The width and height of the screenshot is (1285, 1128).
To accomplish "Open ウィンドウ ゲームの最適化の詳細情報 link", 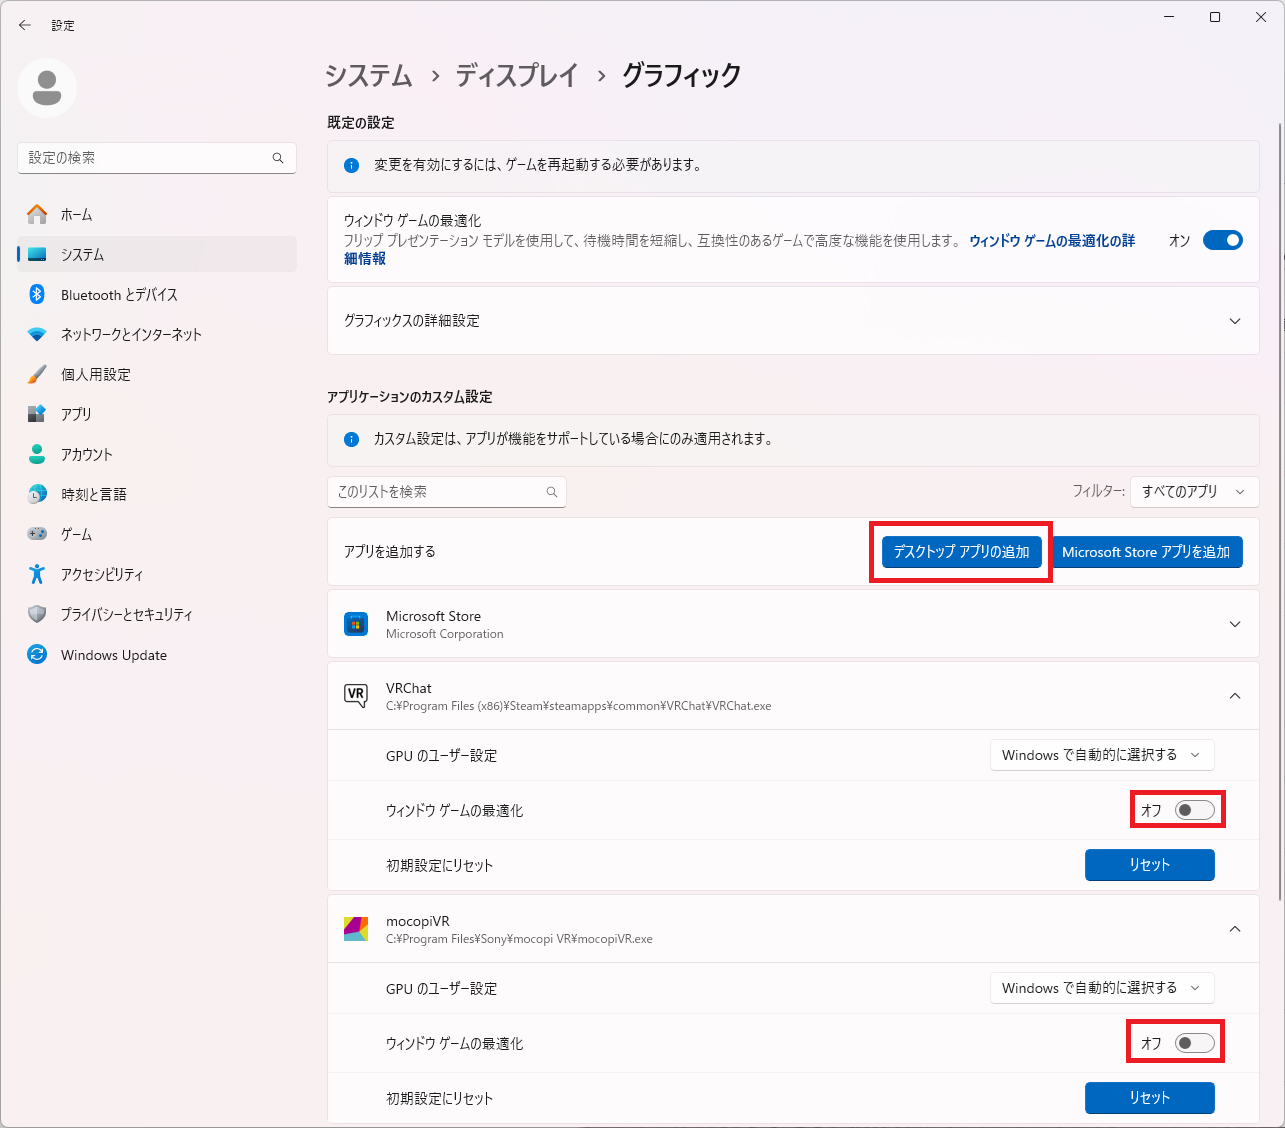I will pyautogui.click(x=1051, y=241).
